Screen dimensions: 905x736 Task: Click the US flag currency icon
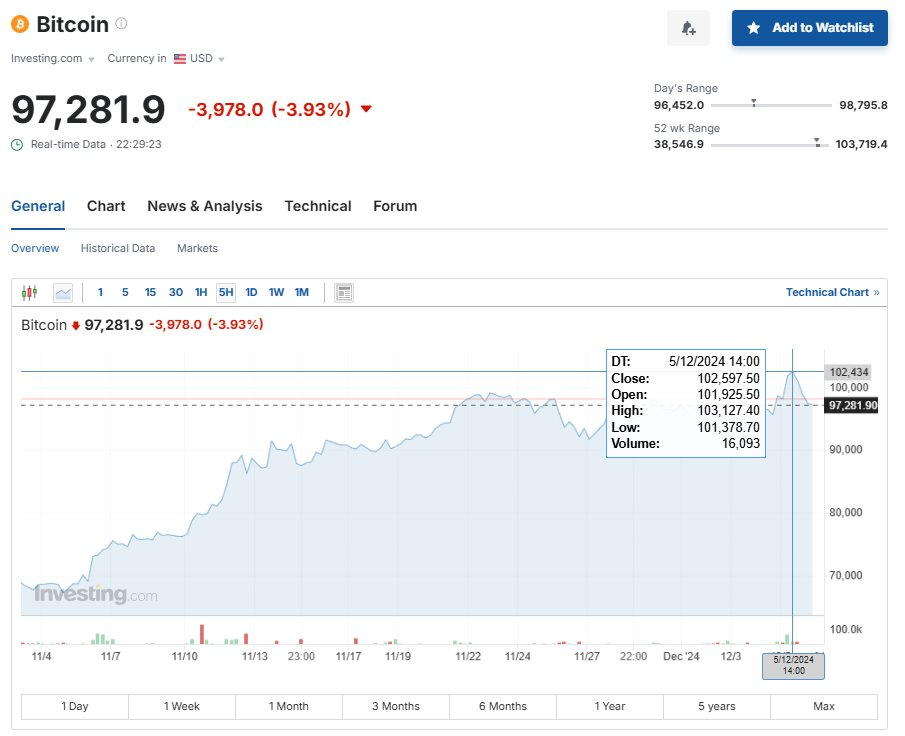[x=180, y=59]
